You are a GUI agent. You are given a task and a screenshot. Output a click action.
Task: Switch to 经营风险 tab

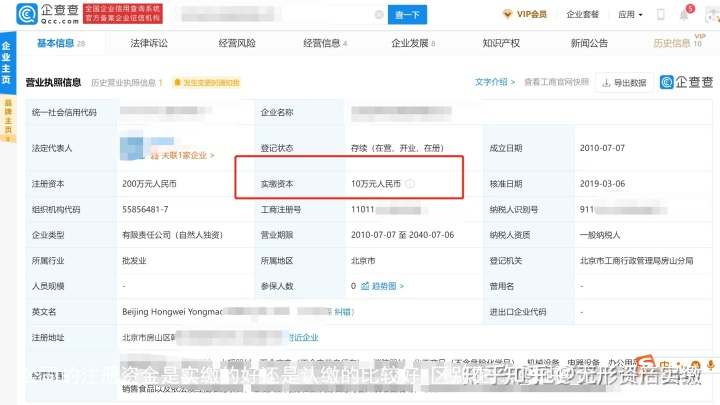click(x=237, y=43)
